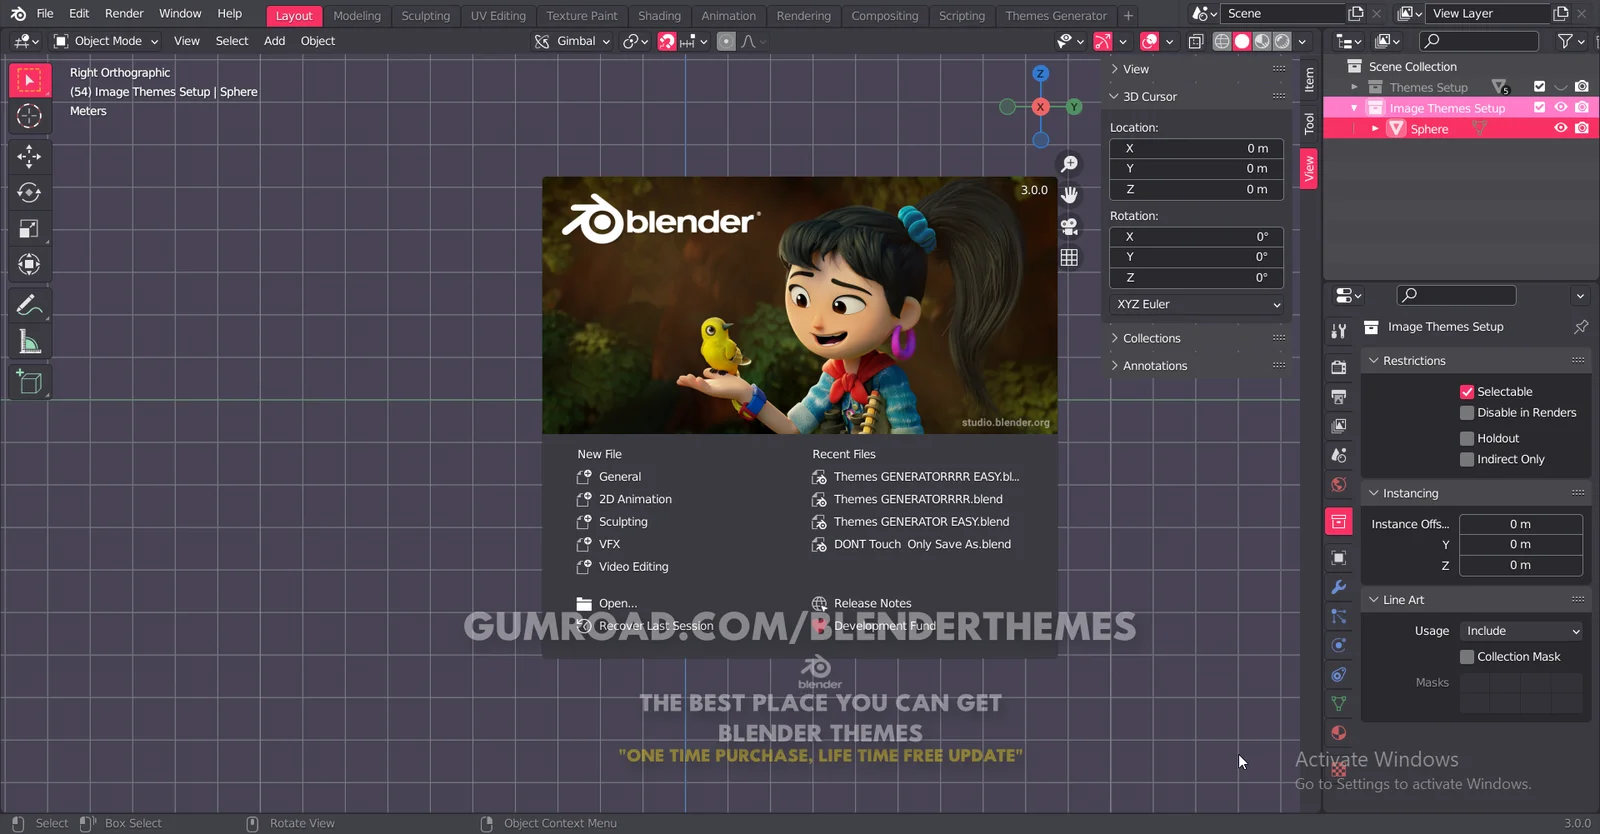
Task: Select the Select Box tool
Action: [x=29, y=80]
